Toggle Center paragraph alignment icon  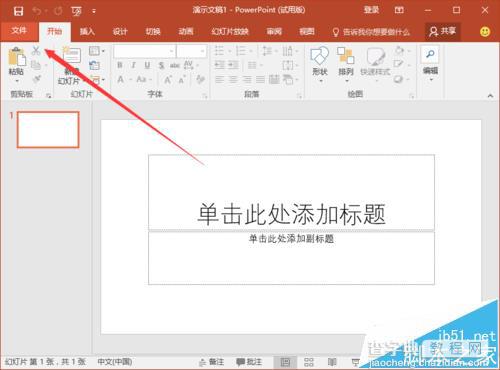click(233, 79)
